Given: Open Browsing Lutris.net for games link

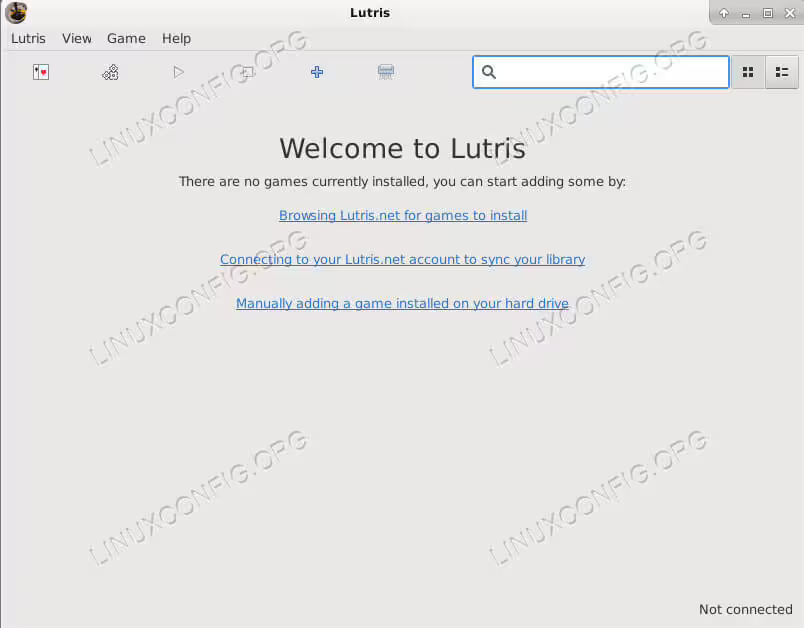Looking at the screenshot, I should point(403,215).
